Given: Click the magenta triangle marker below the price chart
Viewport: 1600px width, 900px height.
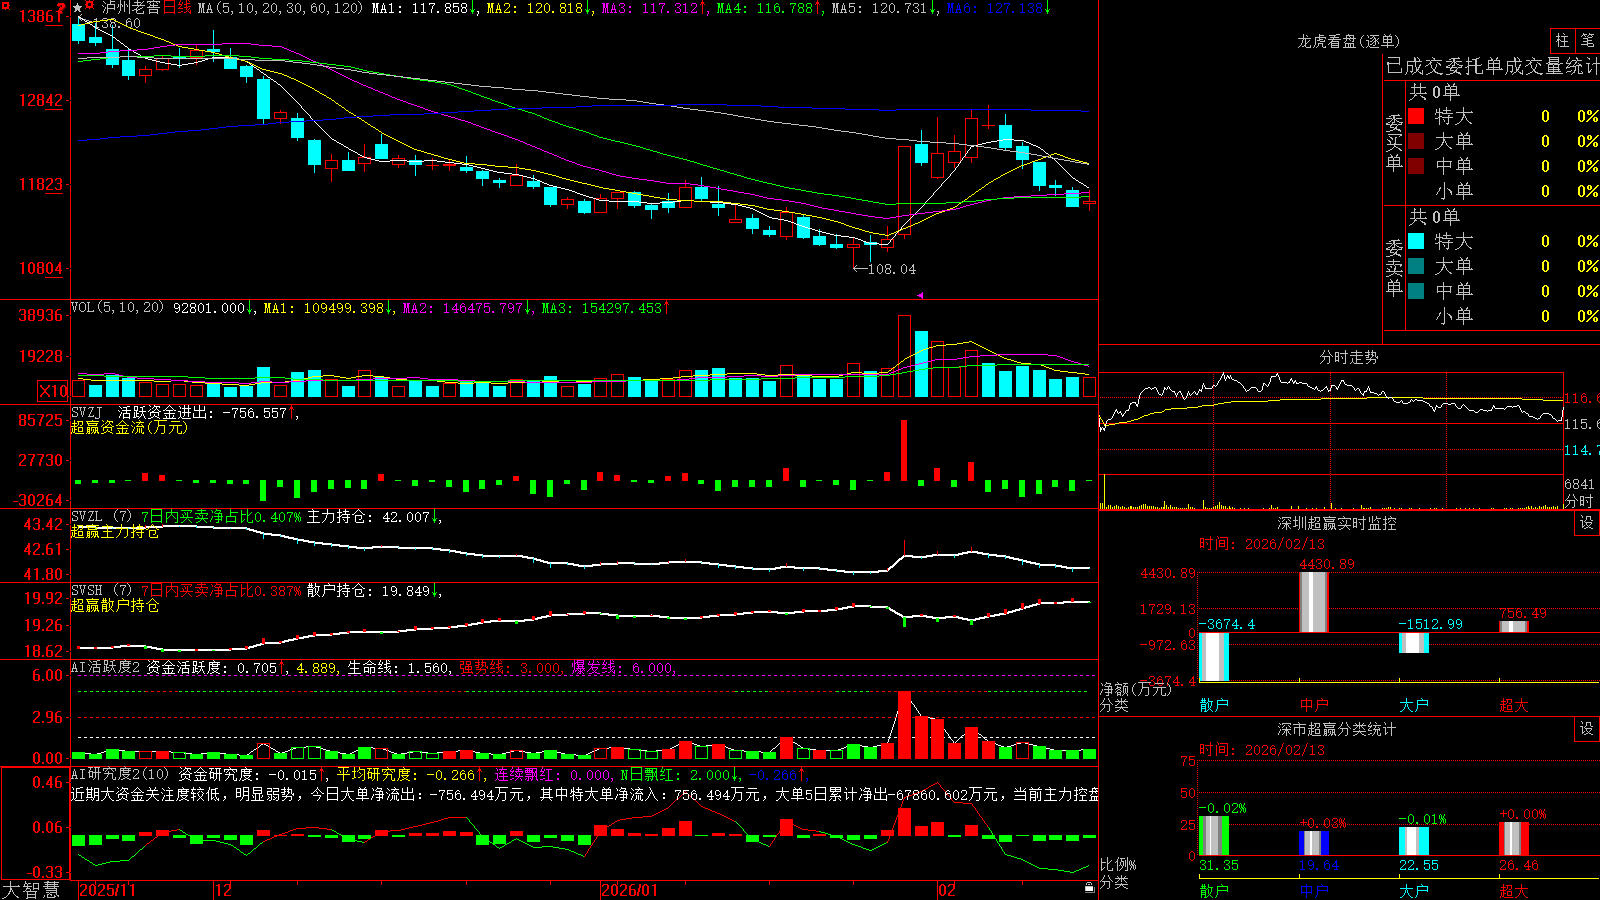Looking at the screenshot, I should pyautogui.click(x=920, y=295).
